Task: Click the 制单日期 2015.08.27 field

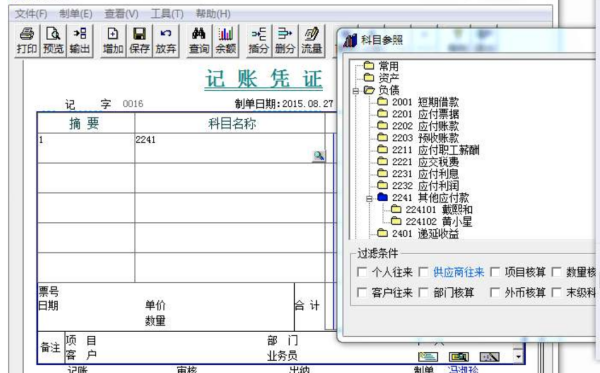Action: pos(284,104)
